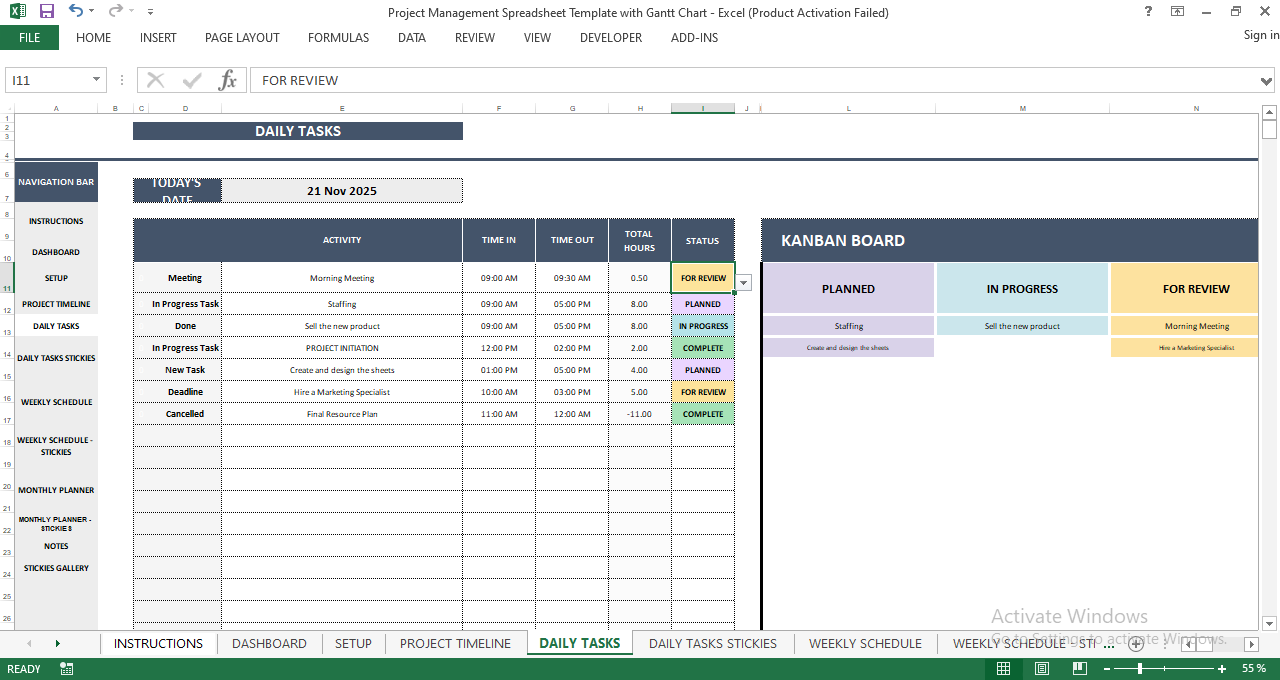The height and width of the screenshot is (680, 1280).
Task: Open the FORMULAS ribbon tab
Action: coord(338,38)
